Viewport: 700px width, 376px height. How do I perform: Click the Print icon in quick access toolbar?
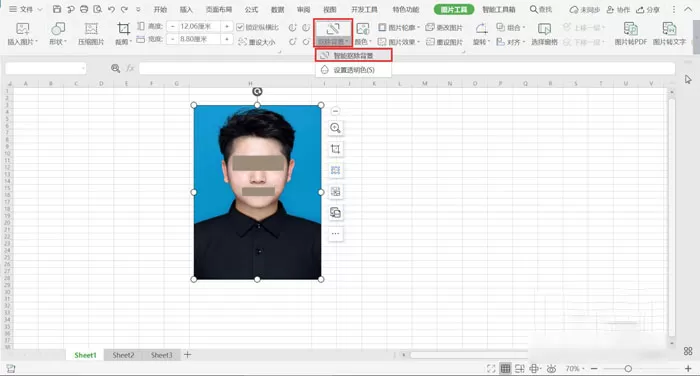pos(83,9)
